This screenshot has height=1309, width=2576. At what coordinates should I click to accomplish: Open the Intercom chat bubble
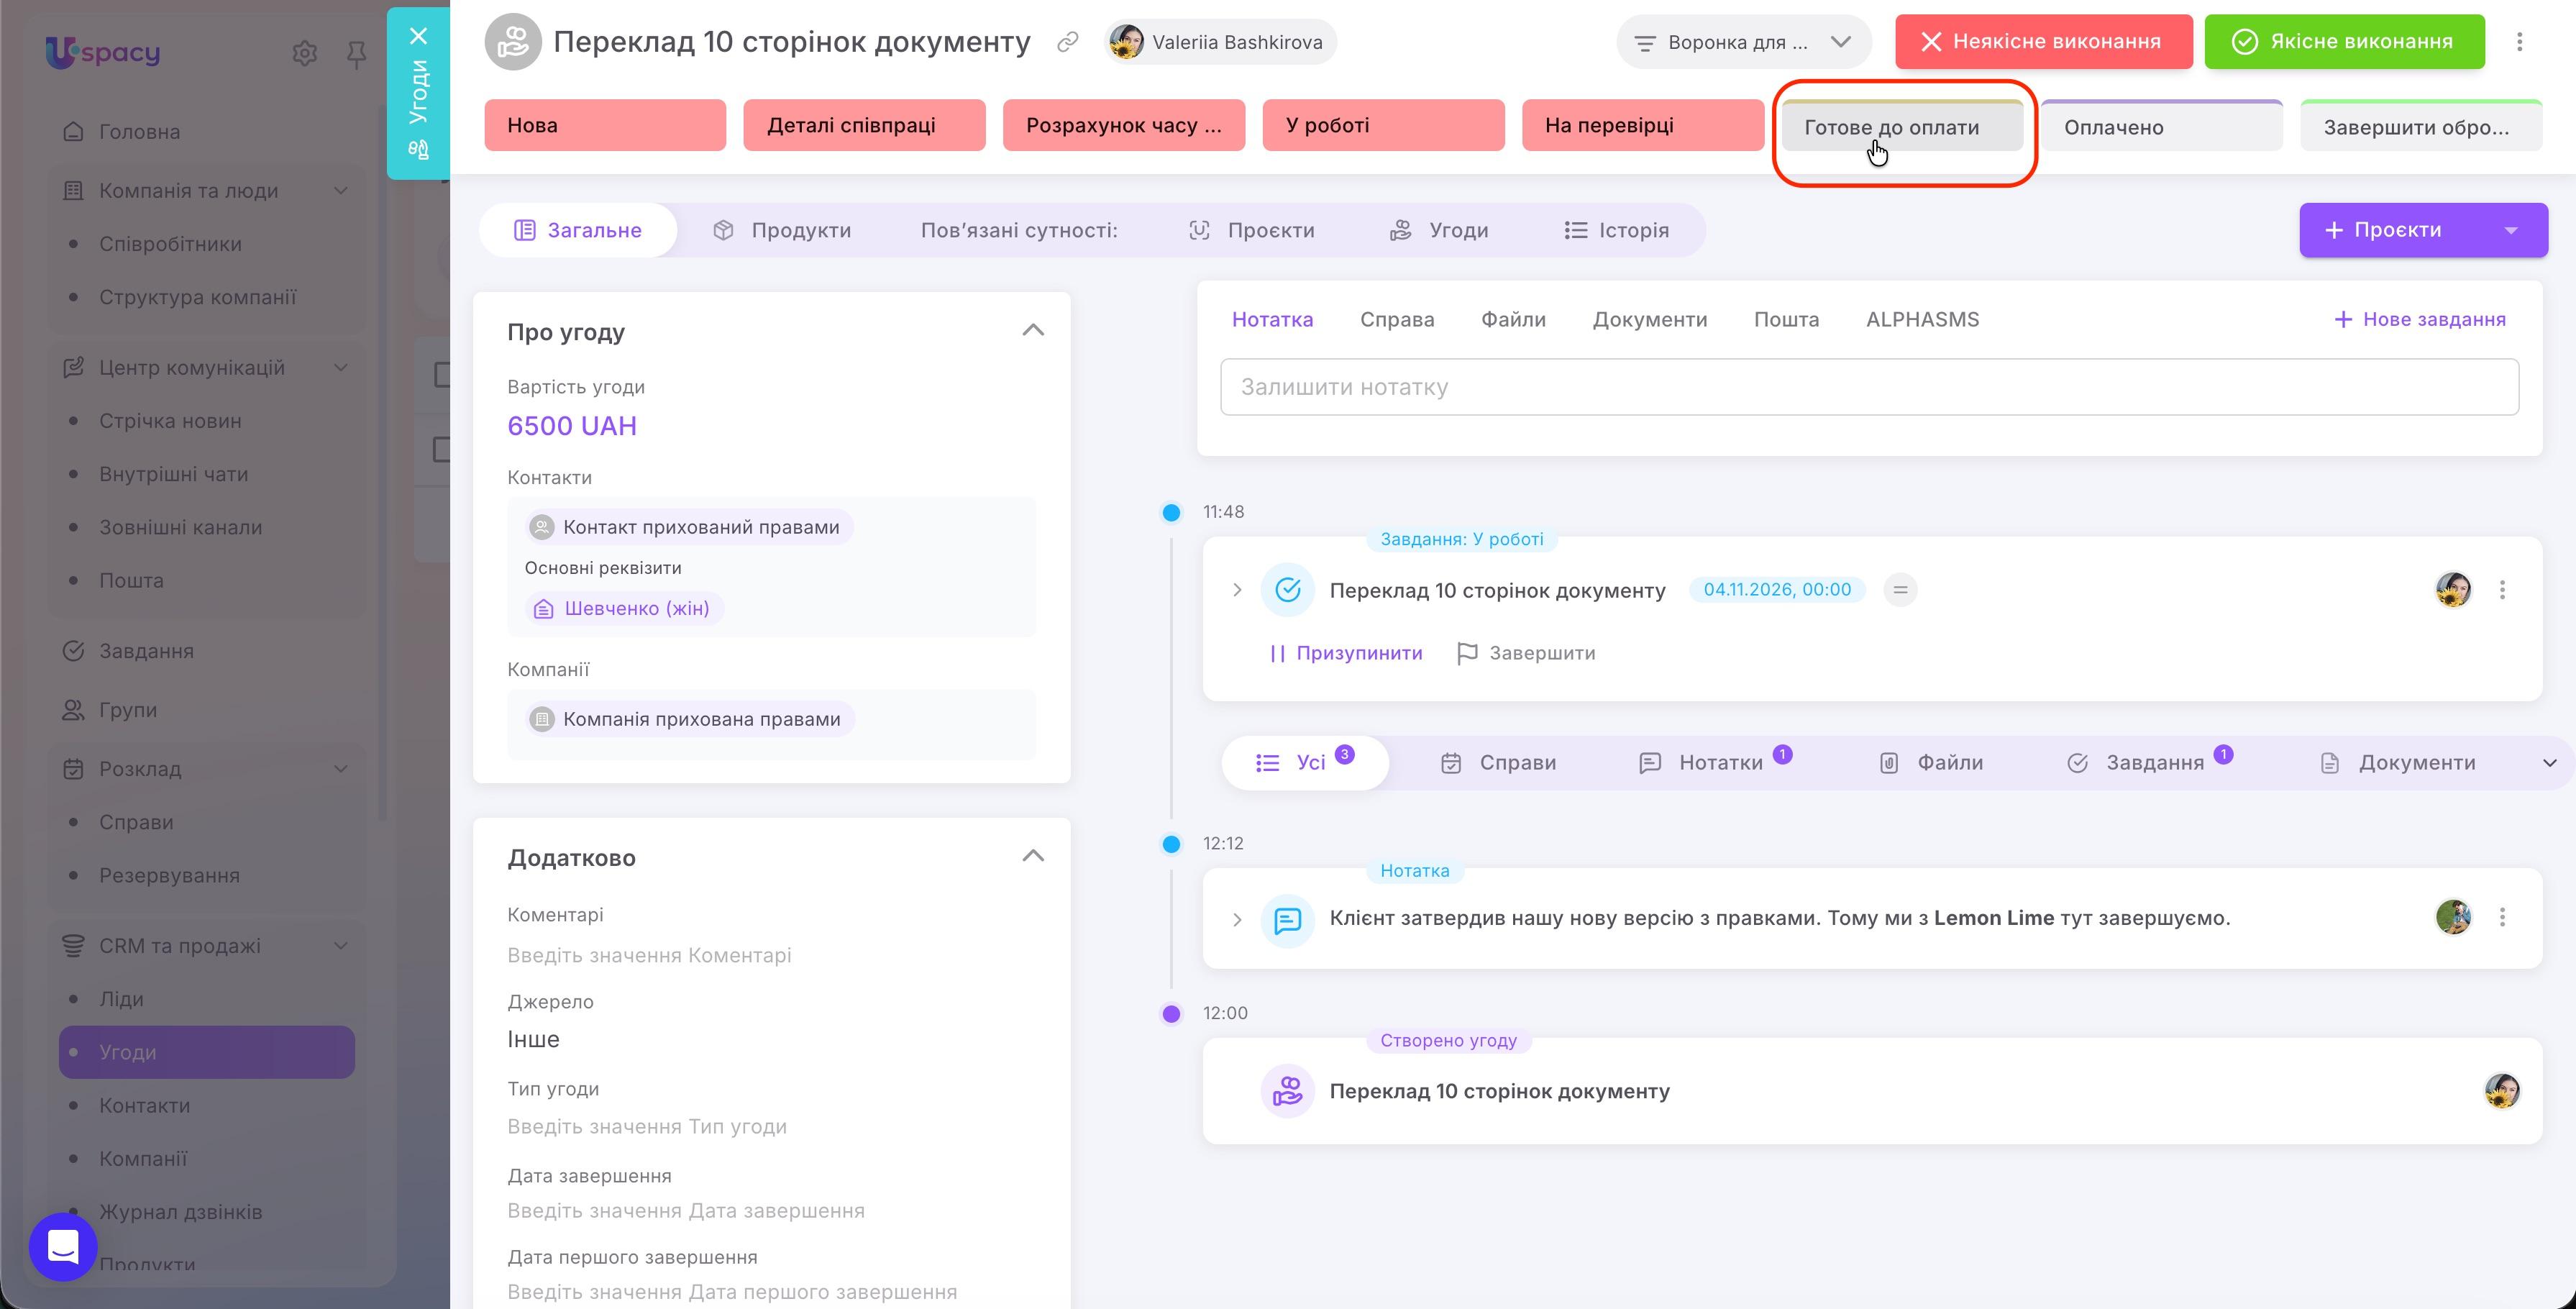63,1246
